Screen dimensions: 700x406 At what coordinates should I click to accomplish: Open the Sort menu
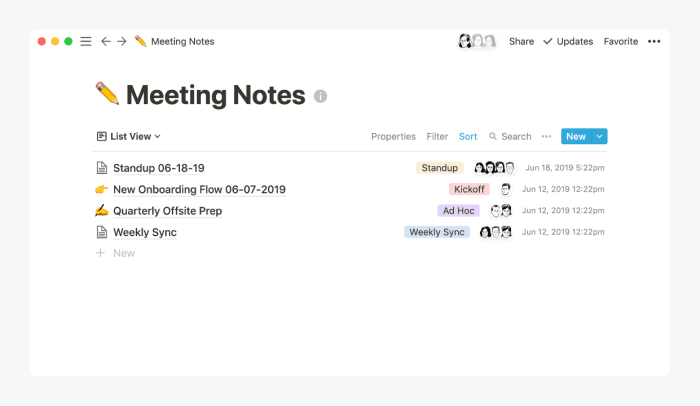click(x=468, y=136)
